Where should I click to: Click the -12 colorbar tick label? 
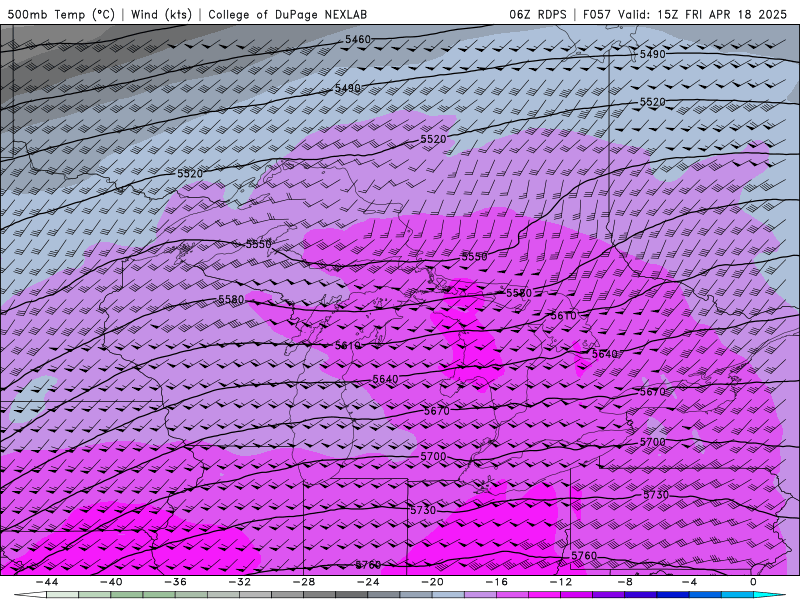pos(561,582)
